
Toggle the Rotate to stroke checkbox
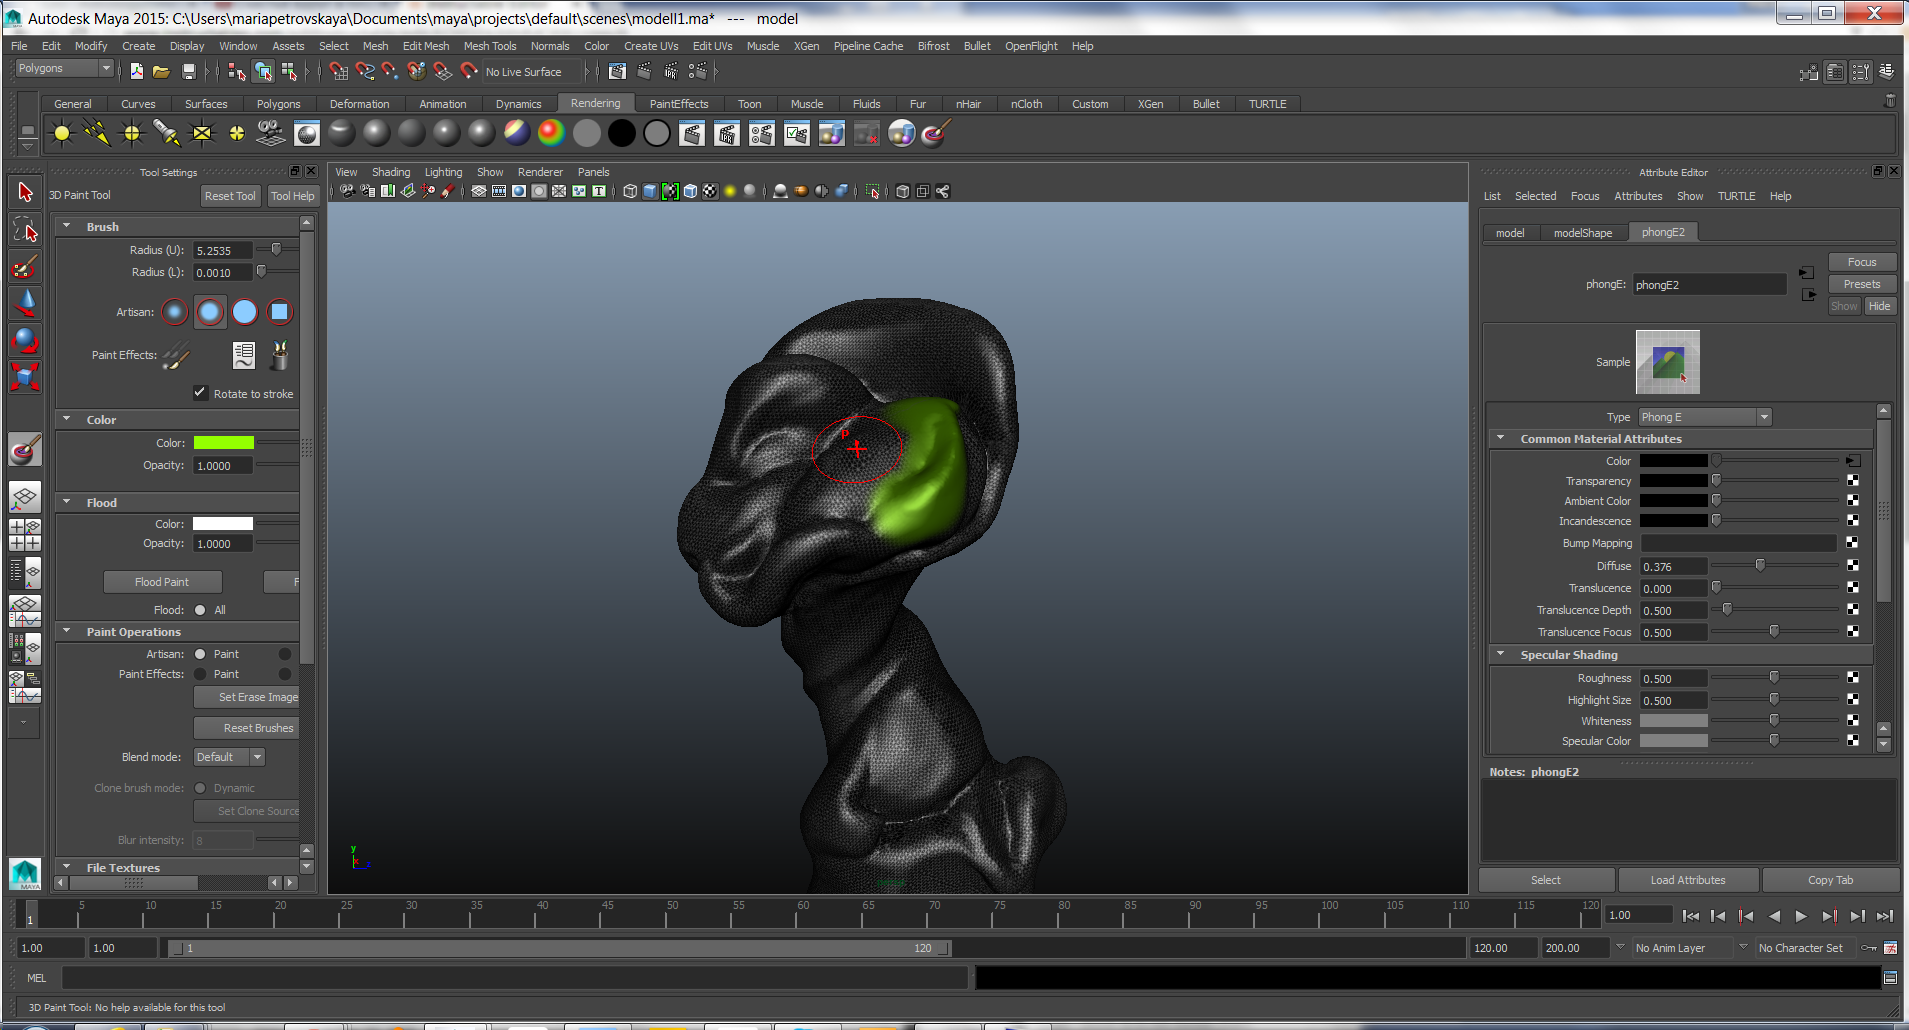[x=200, y=392]
